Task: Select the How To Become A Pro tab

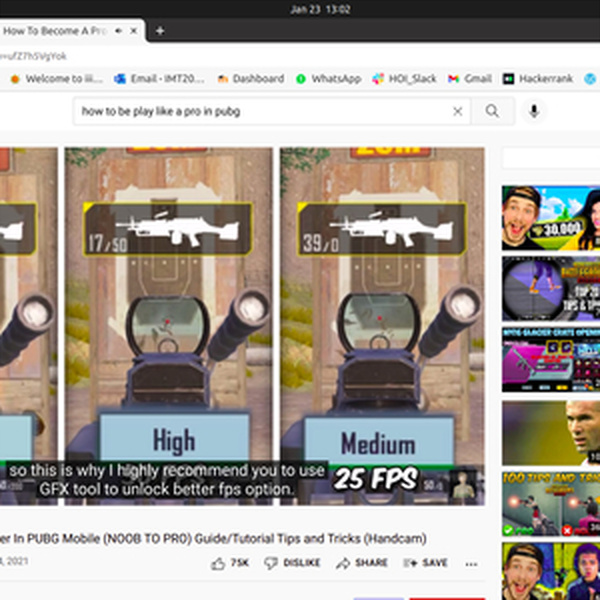Action: [54, 31]
